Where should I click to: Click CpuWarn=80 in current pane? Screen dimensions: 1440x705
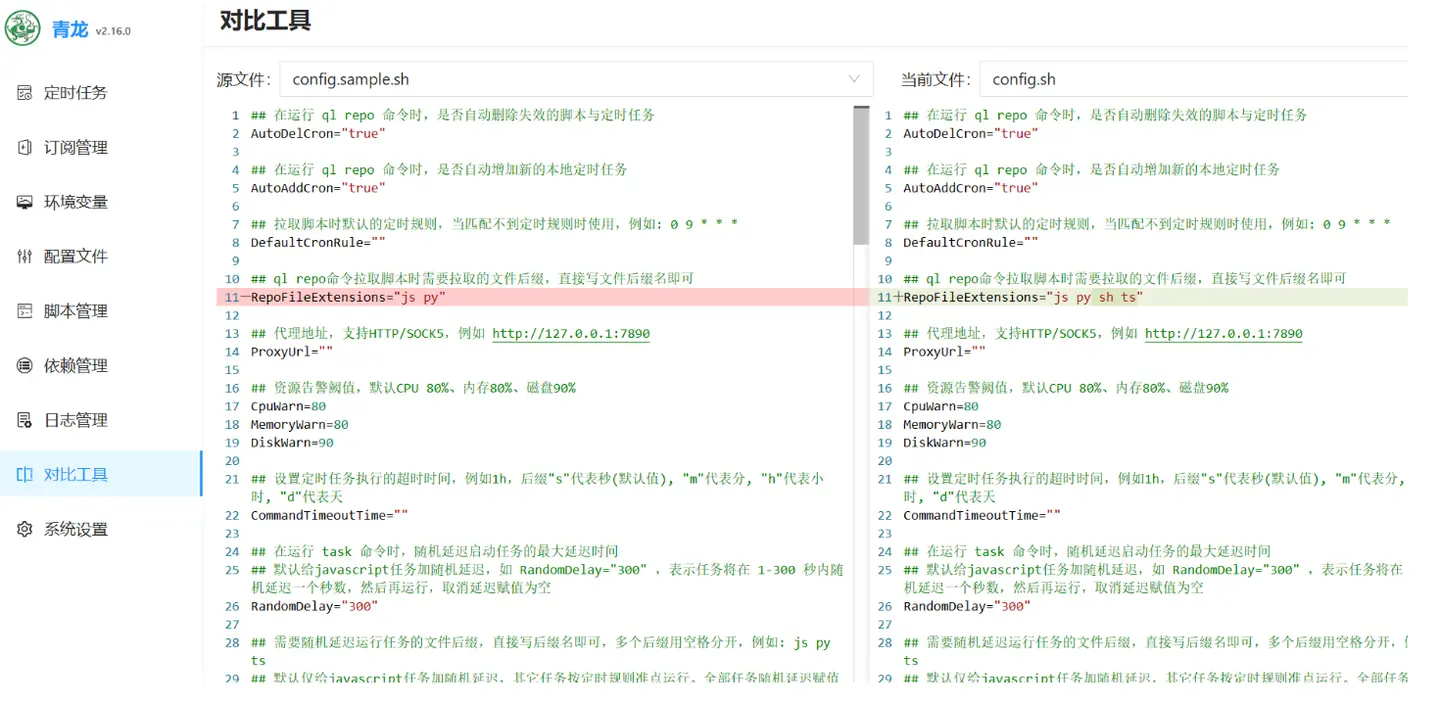point(941,406)
